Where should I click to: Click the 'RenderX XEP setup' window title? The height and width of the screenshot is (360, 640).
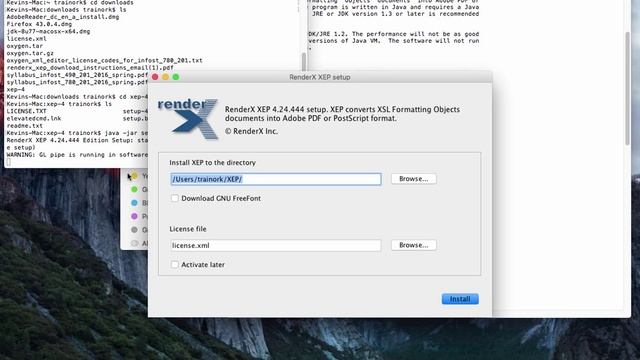[x=320, y=77]
